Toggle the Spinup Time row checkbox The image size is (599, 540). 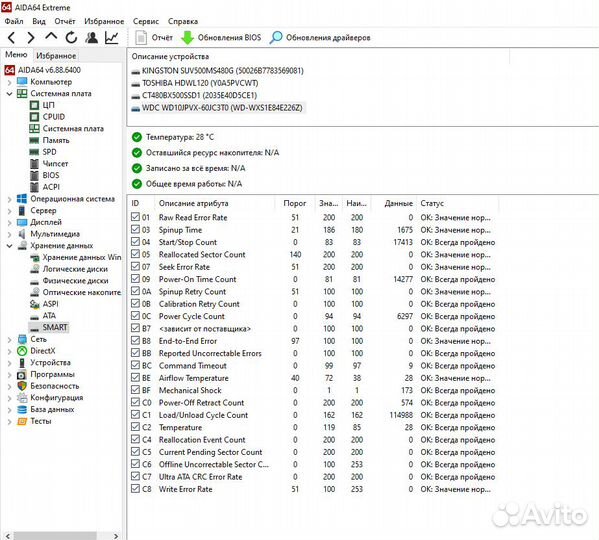tap(135, 229)
